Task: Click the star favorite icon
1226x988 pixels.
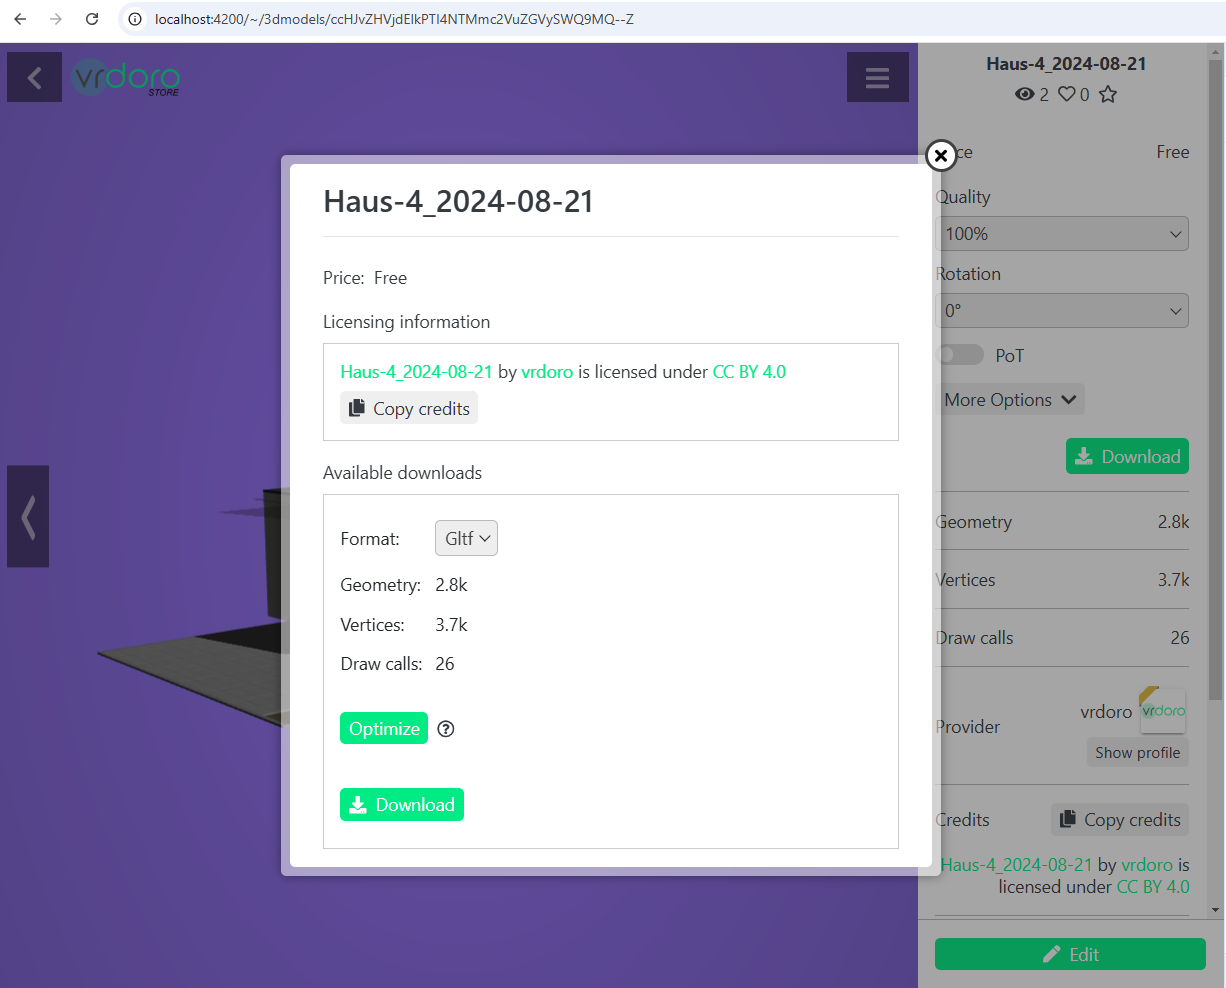Action: pyautogui.click(x=1107, y=94)
